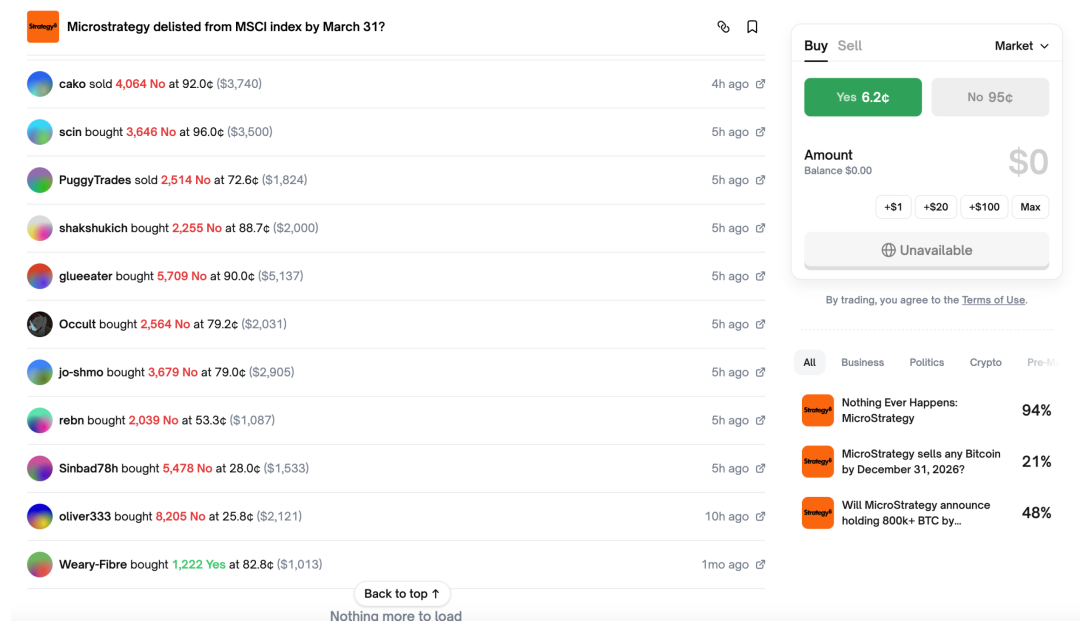Click the market title heading text
Image resolution: width=1080 pixels, height=624 pixels.
pos(226,27)
